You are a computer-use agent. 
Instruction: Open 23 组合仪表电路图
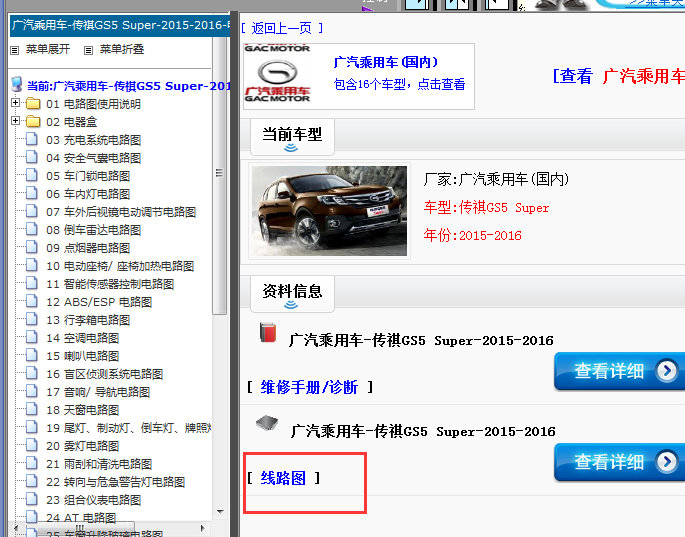point(93,500)
